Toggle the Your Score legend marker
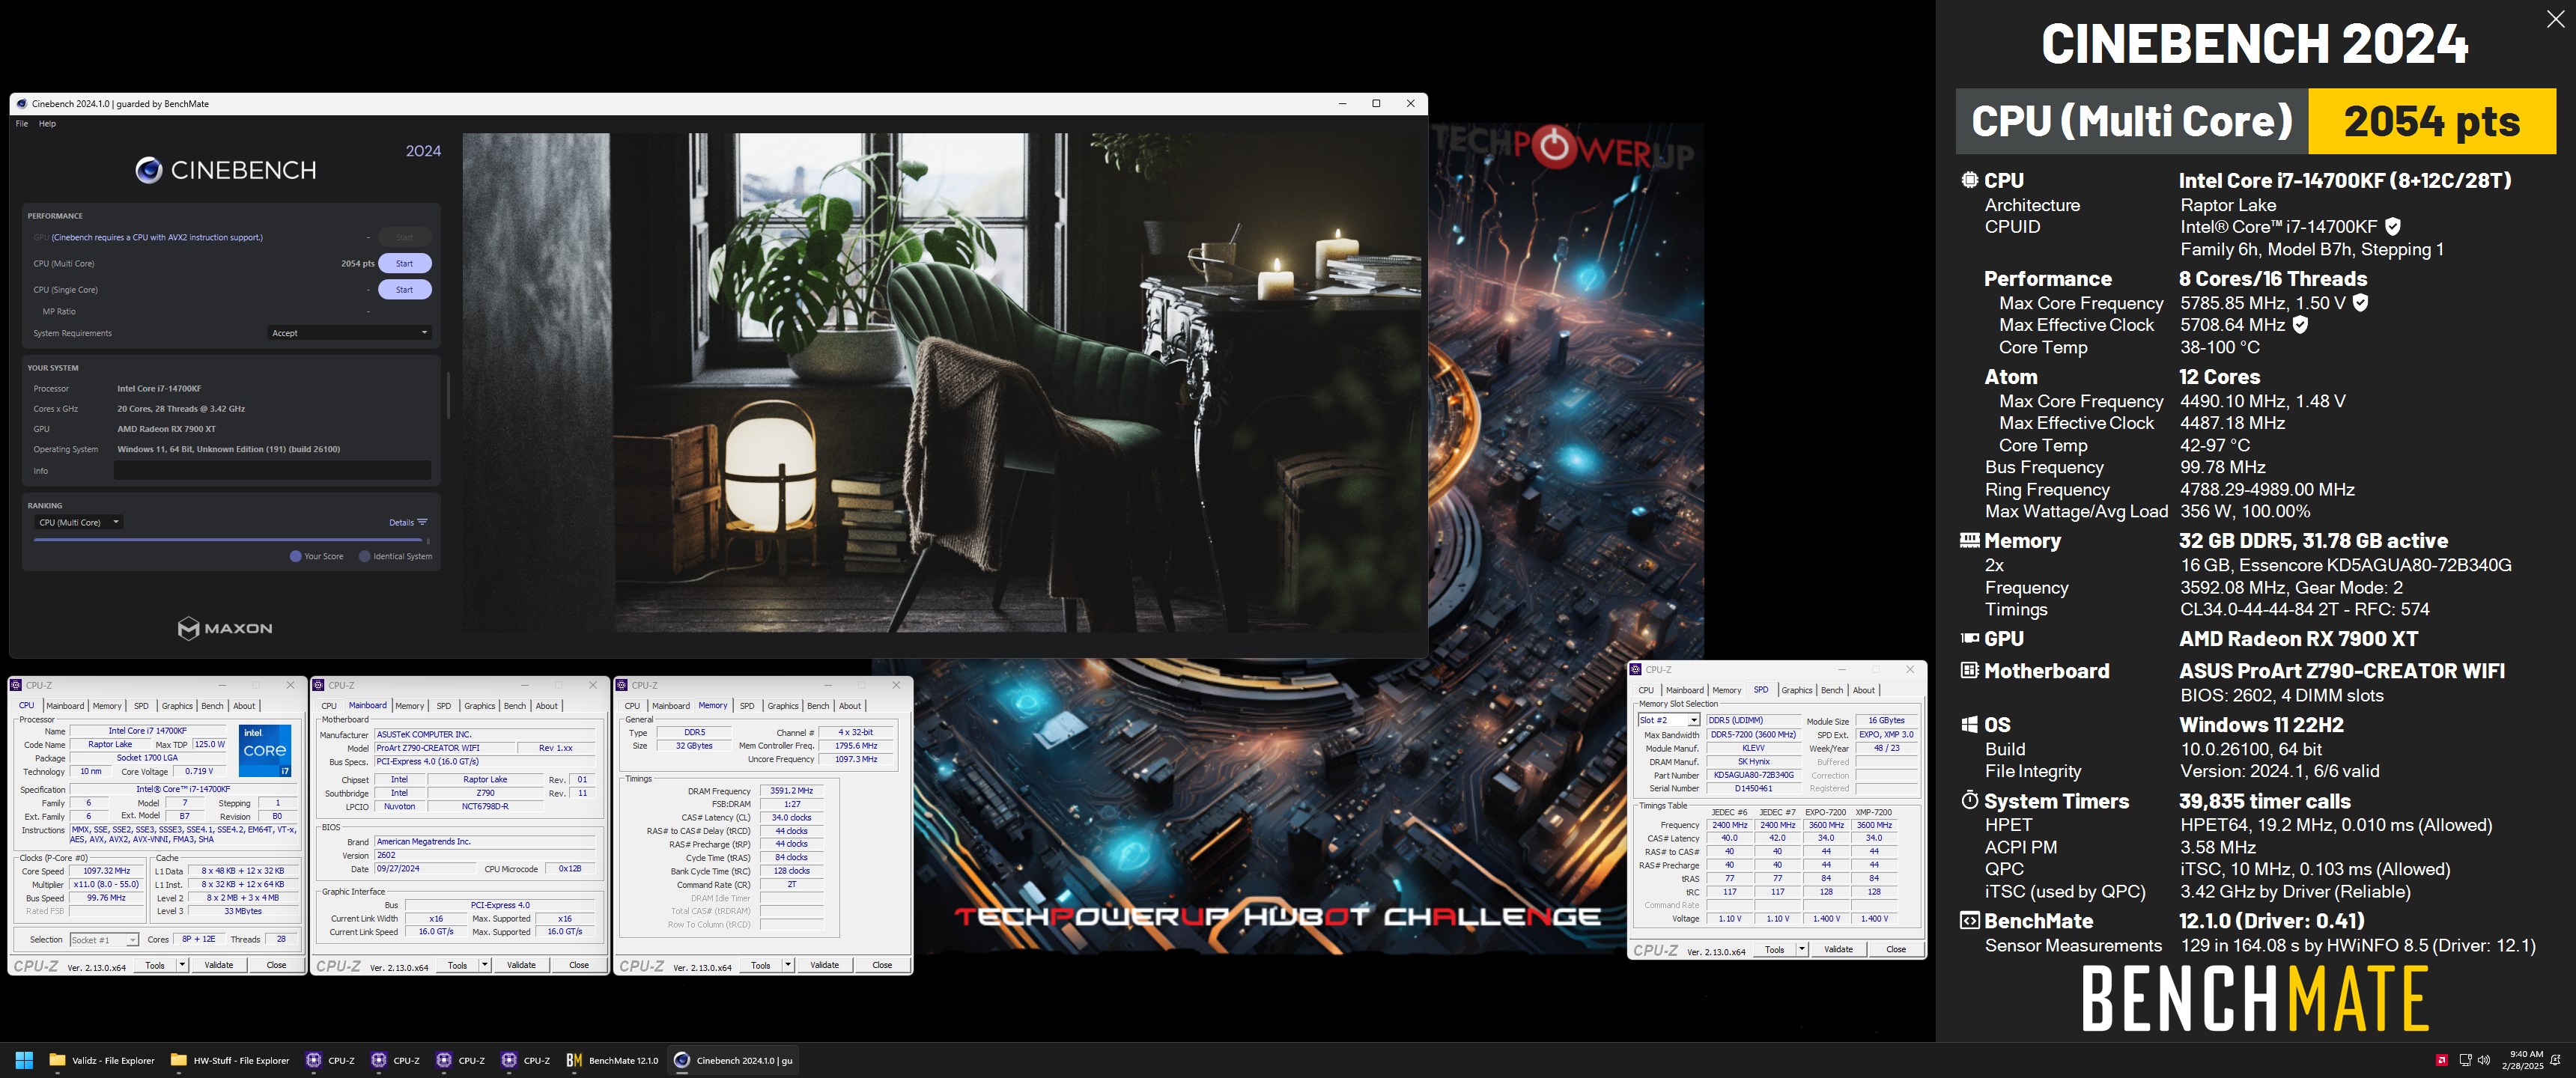 pyautogui.click(x=295, y=556)
